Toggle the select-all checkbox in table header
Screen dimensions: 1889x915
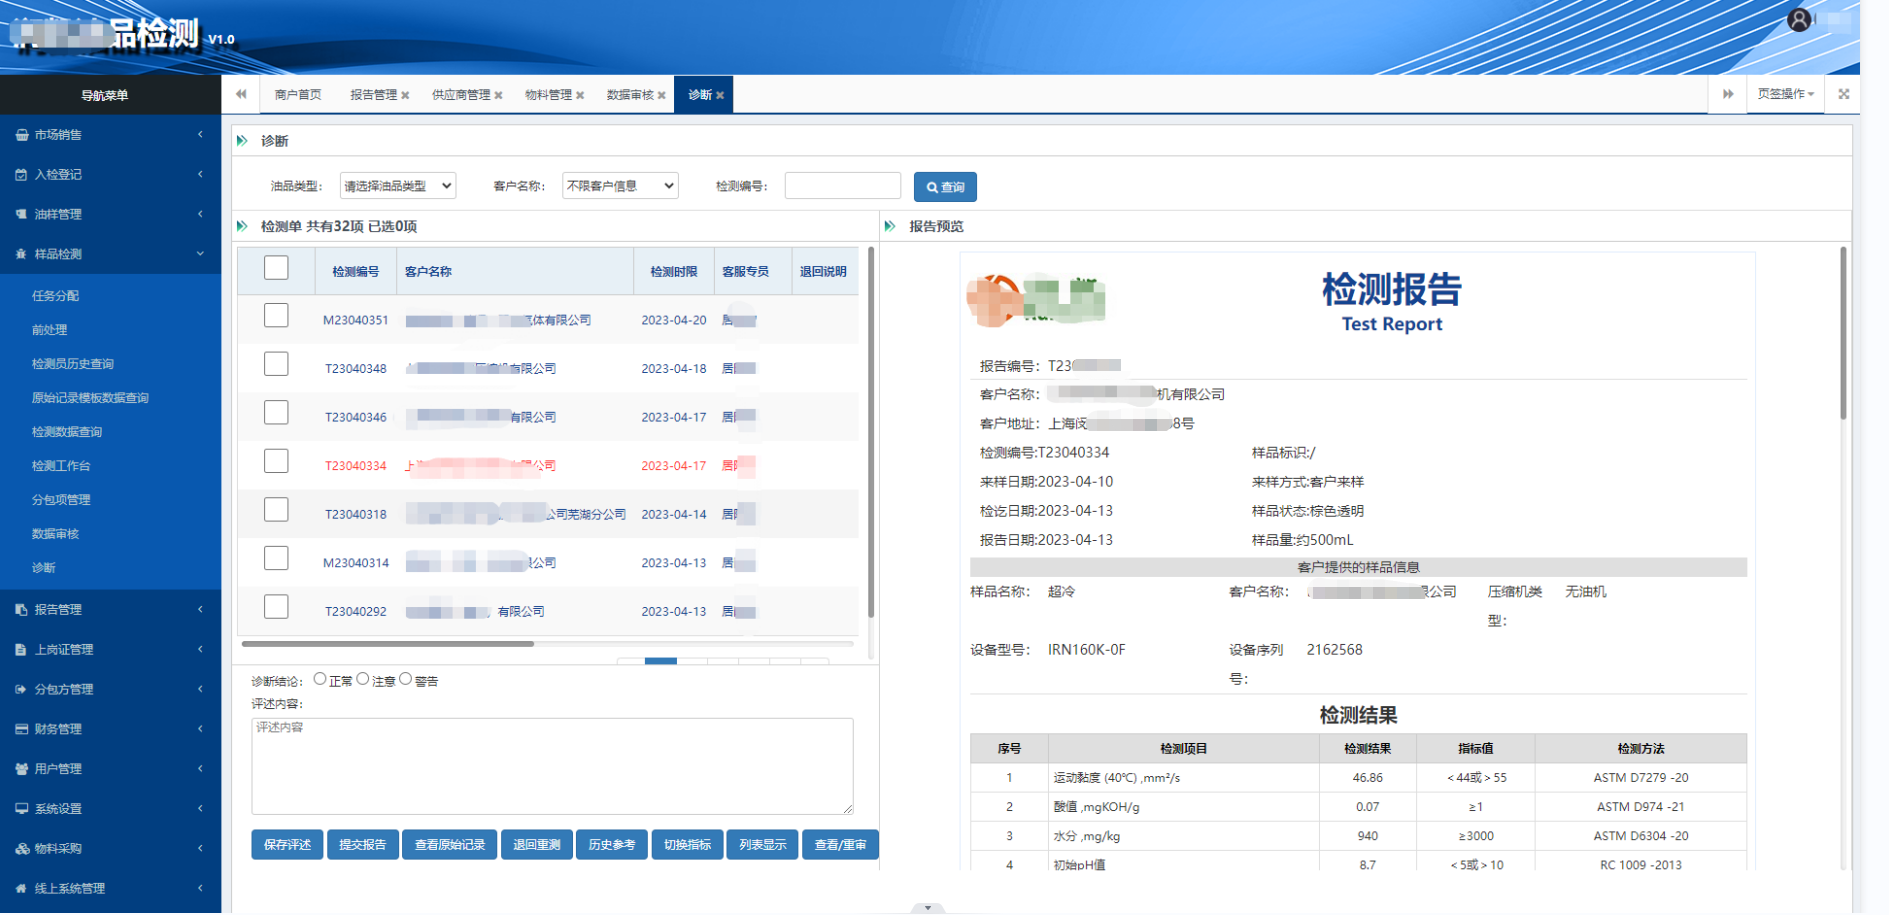(x=276, y=268)
